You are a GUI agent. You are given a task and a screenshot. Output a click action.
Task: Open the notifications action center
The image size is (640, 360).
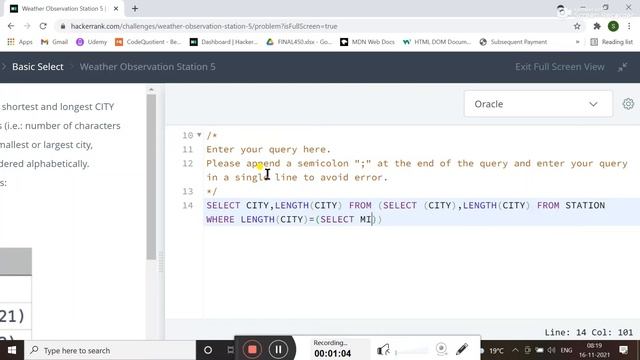[624, 350]
